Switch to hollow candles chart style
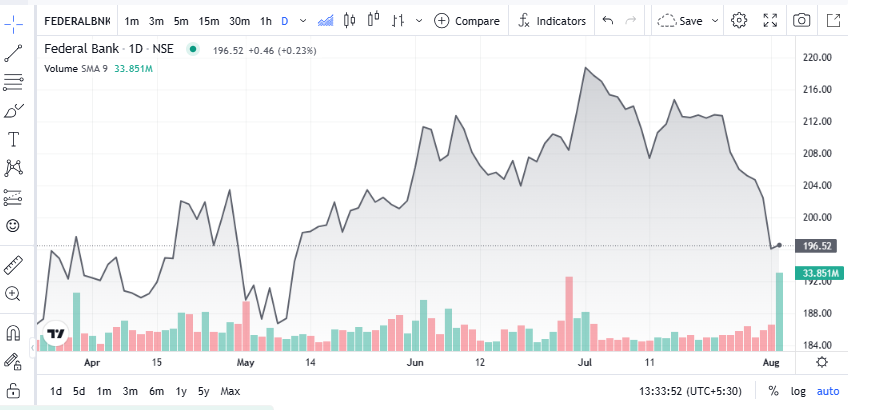Screen dimensions: 869x410 pos(374,21)
